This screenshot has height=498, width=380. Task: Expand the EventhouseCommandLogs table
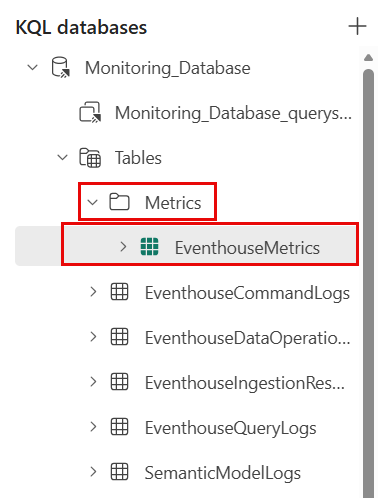point(93,292)
